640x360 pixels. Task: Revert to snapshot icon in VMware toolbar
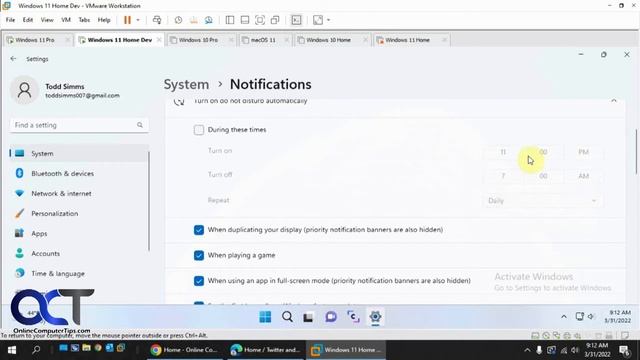[193, 20]
